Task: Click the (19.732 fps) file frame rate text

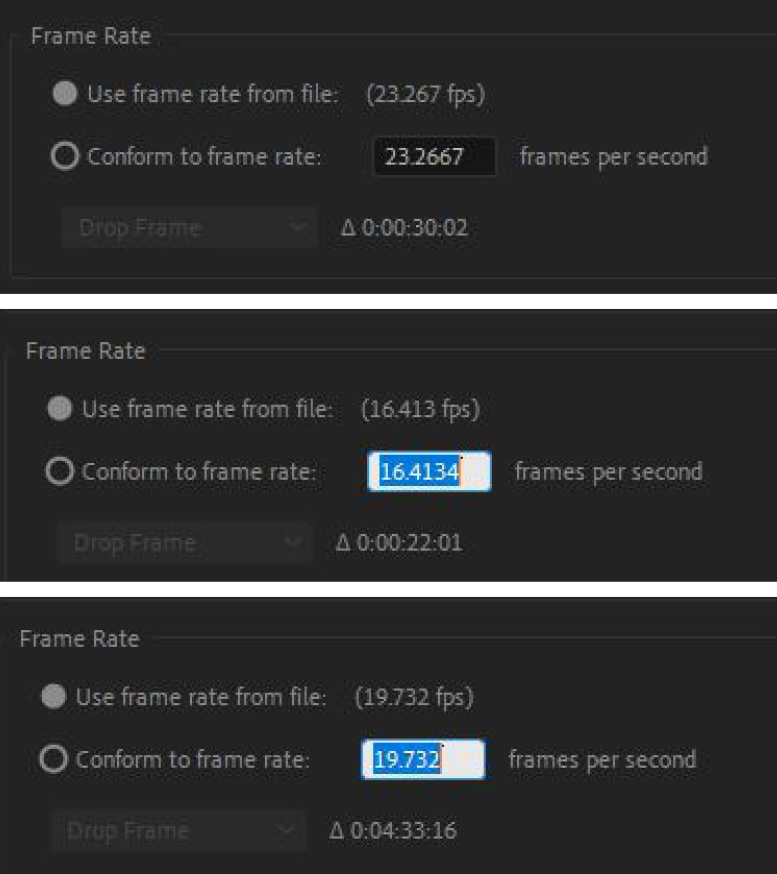Action: [413, 697]
